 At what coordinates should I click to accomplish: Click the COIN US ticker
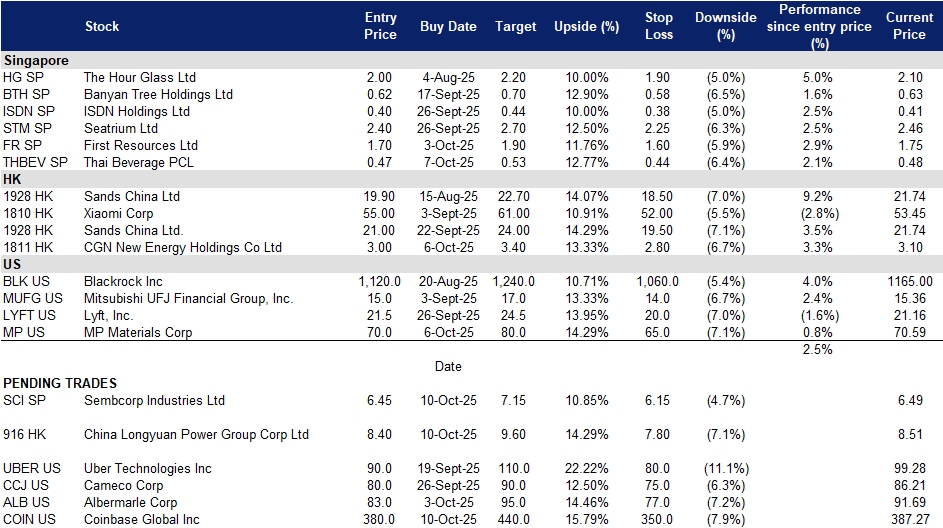[29, 519]
